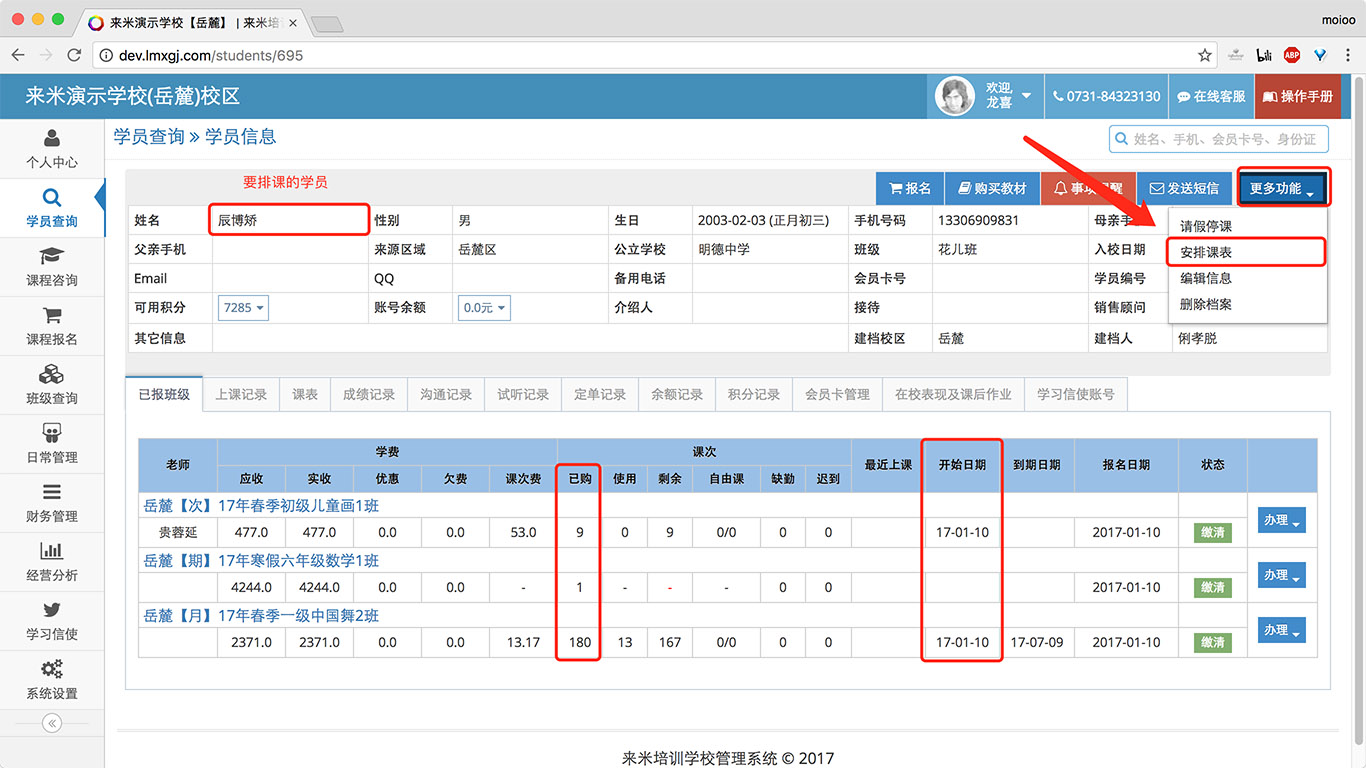
Task: Switch to the 会员卡管理 tab
Action: point(837,395)
